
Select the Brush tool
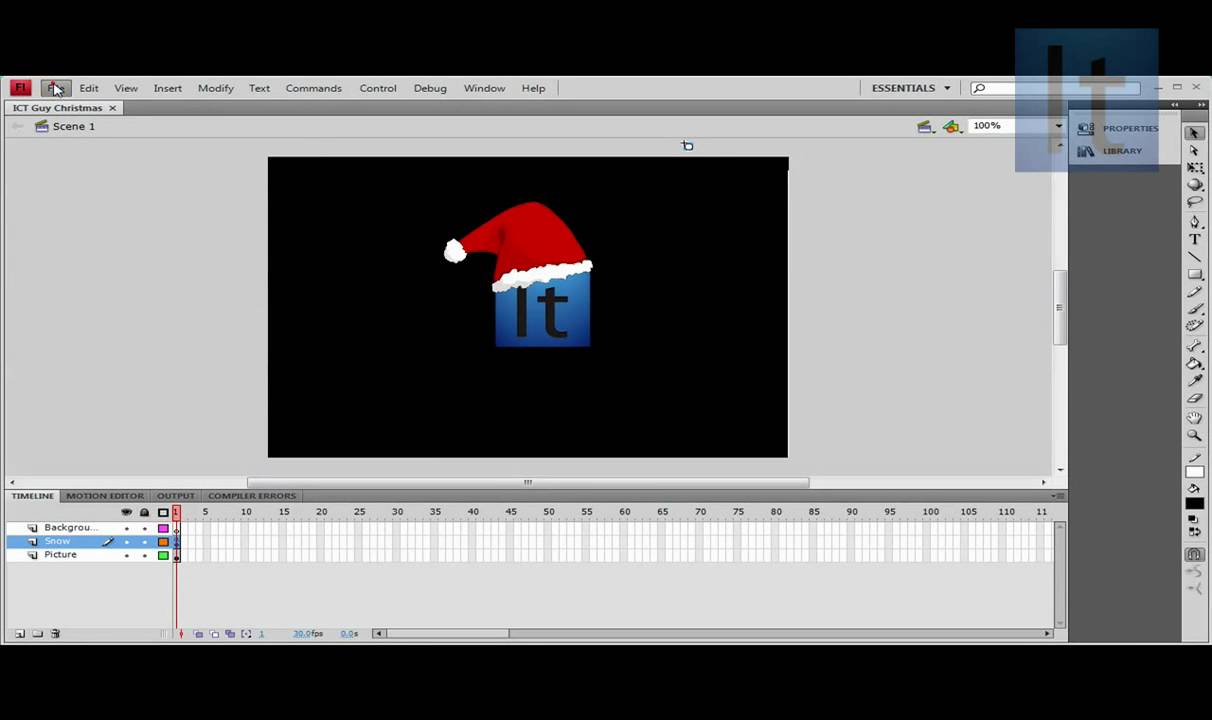click(x=1194, y=309)
